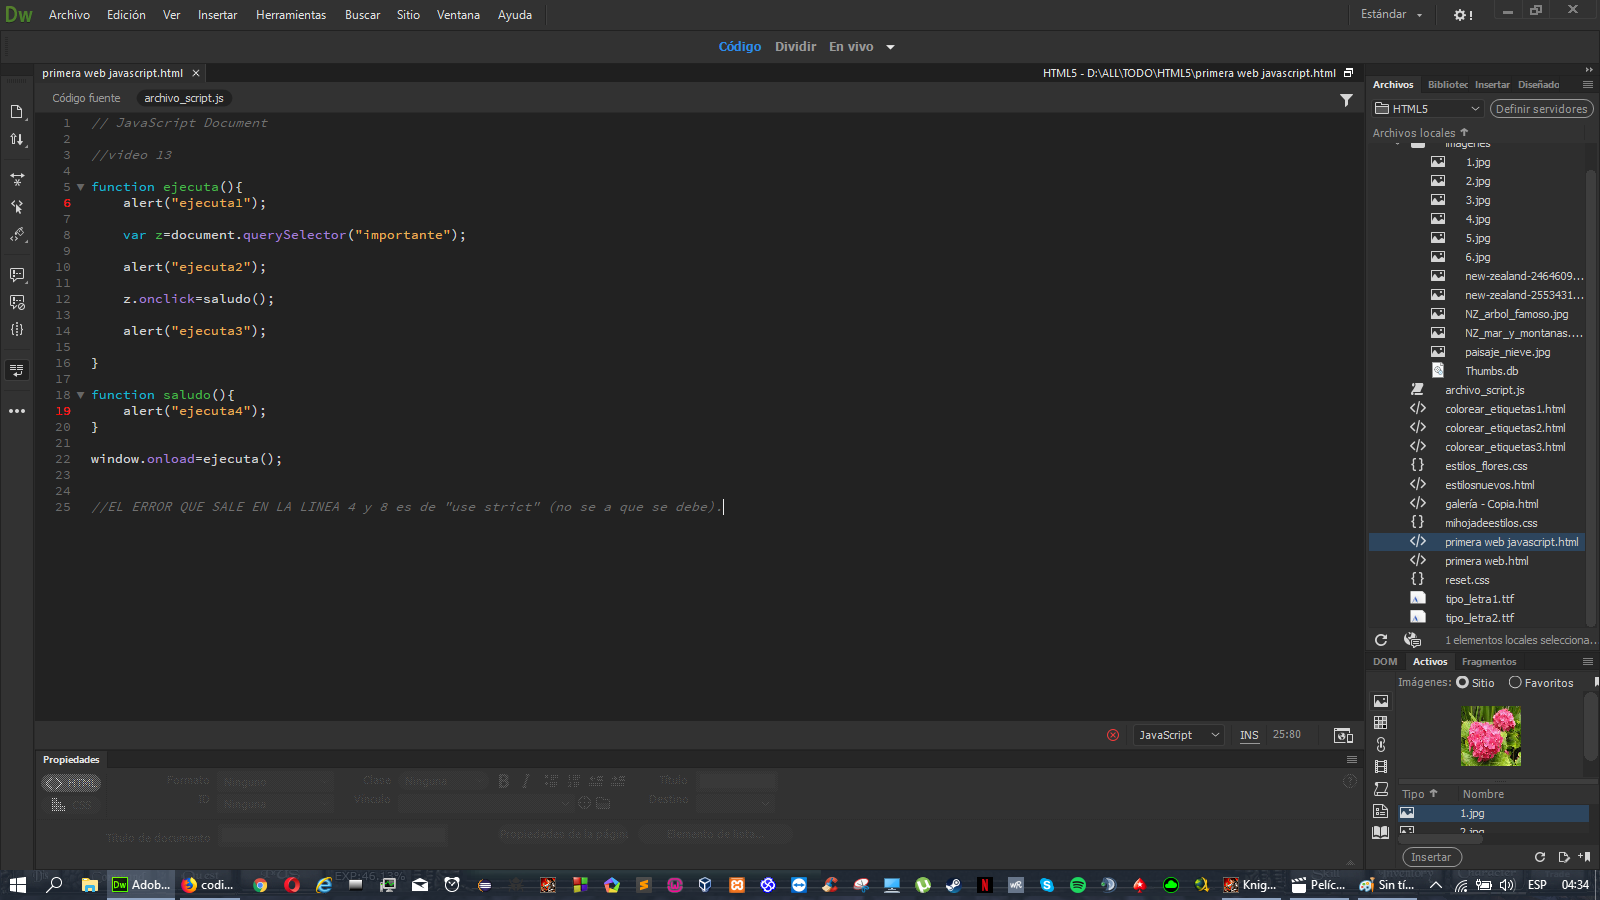Viewport: 1600px width, 900px height.
Task: Click the select parent tag icon
Action: 17,207
